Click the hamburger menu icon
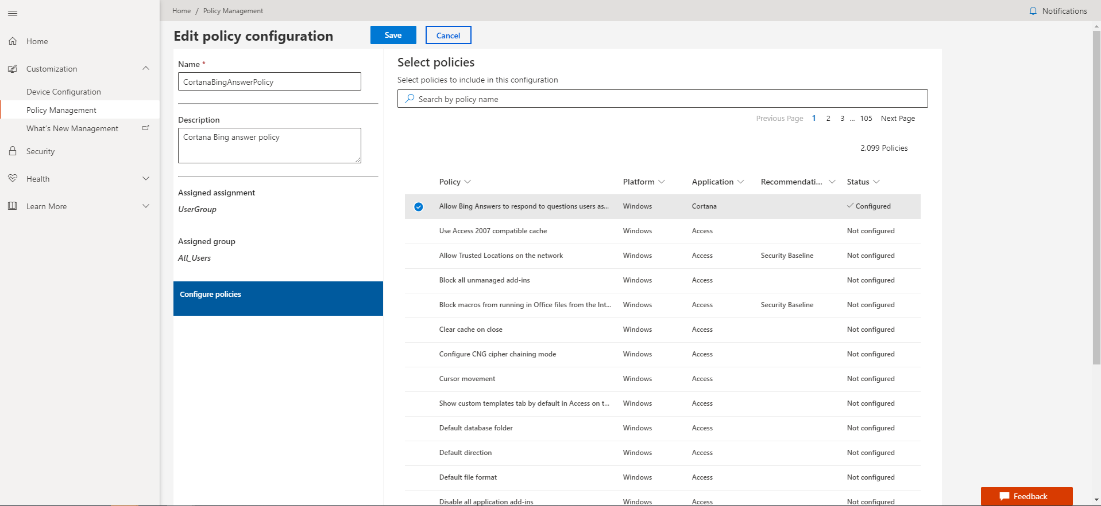The width and height of the screenshot is (1101, 506). click(12, 11)
